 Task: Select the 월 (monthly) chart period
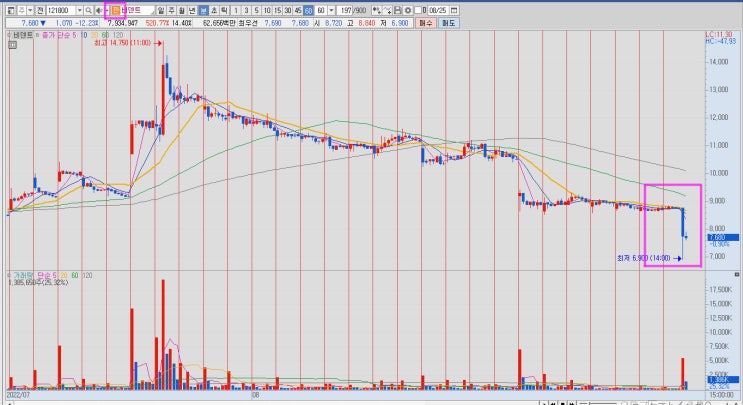tap(181, 10)
